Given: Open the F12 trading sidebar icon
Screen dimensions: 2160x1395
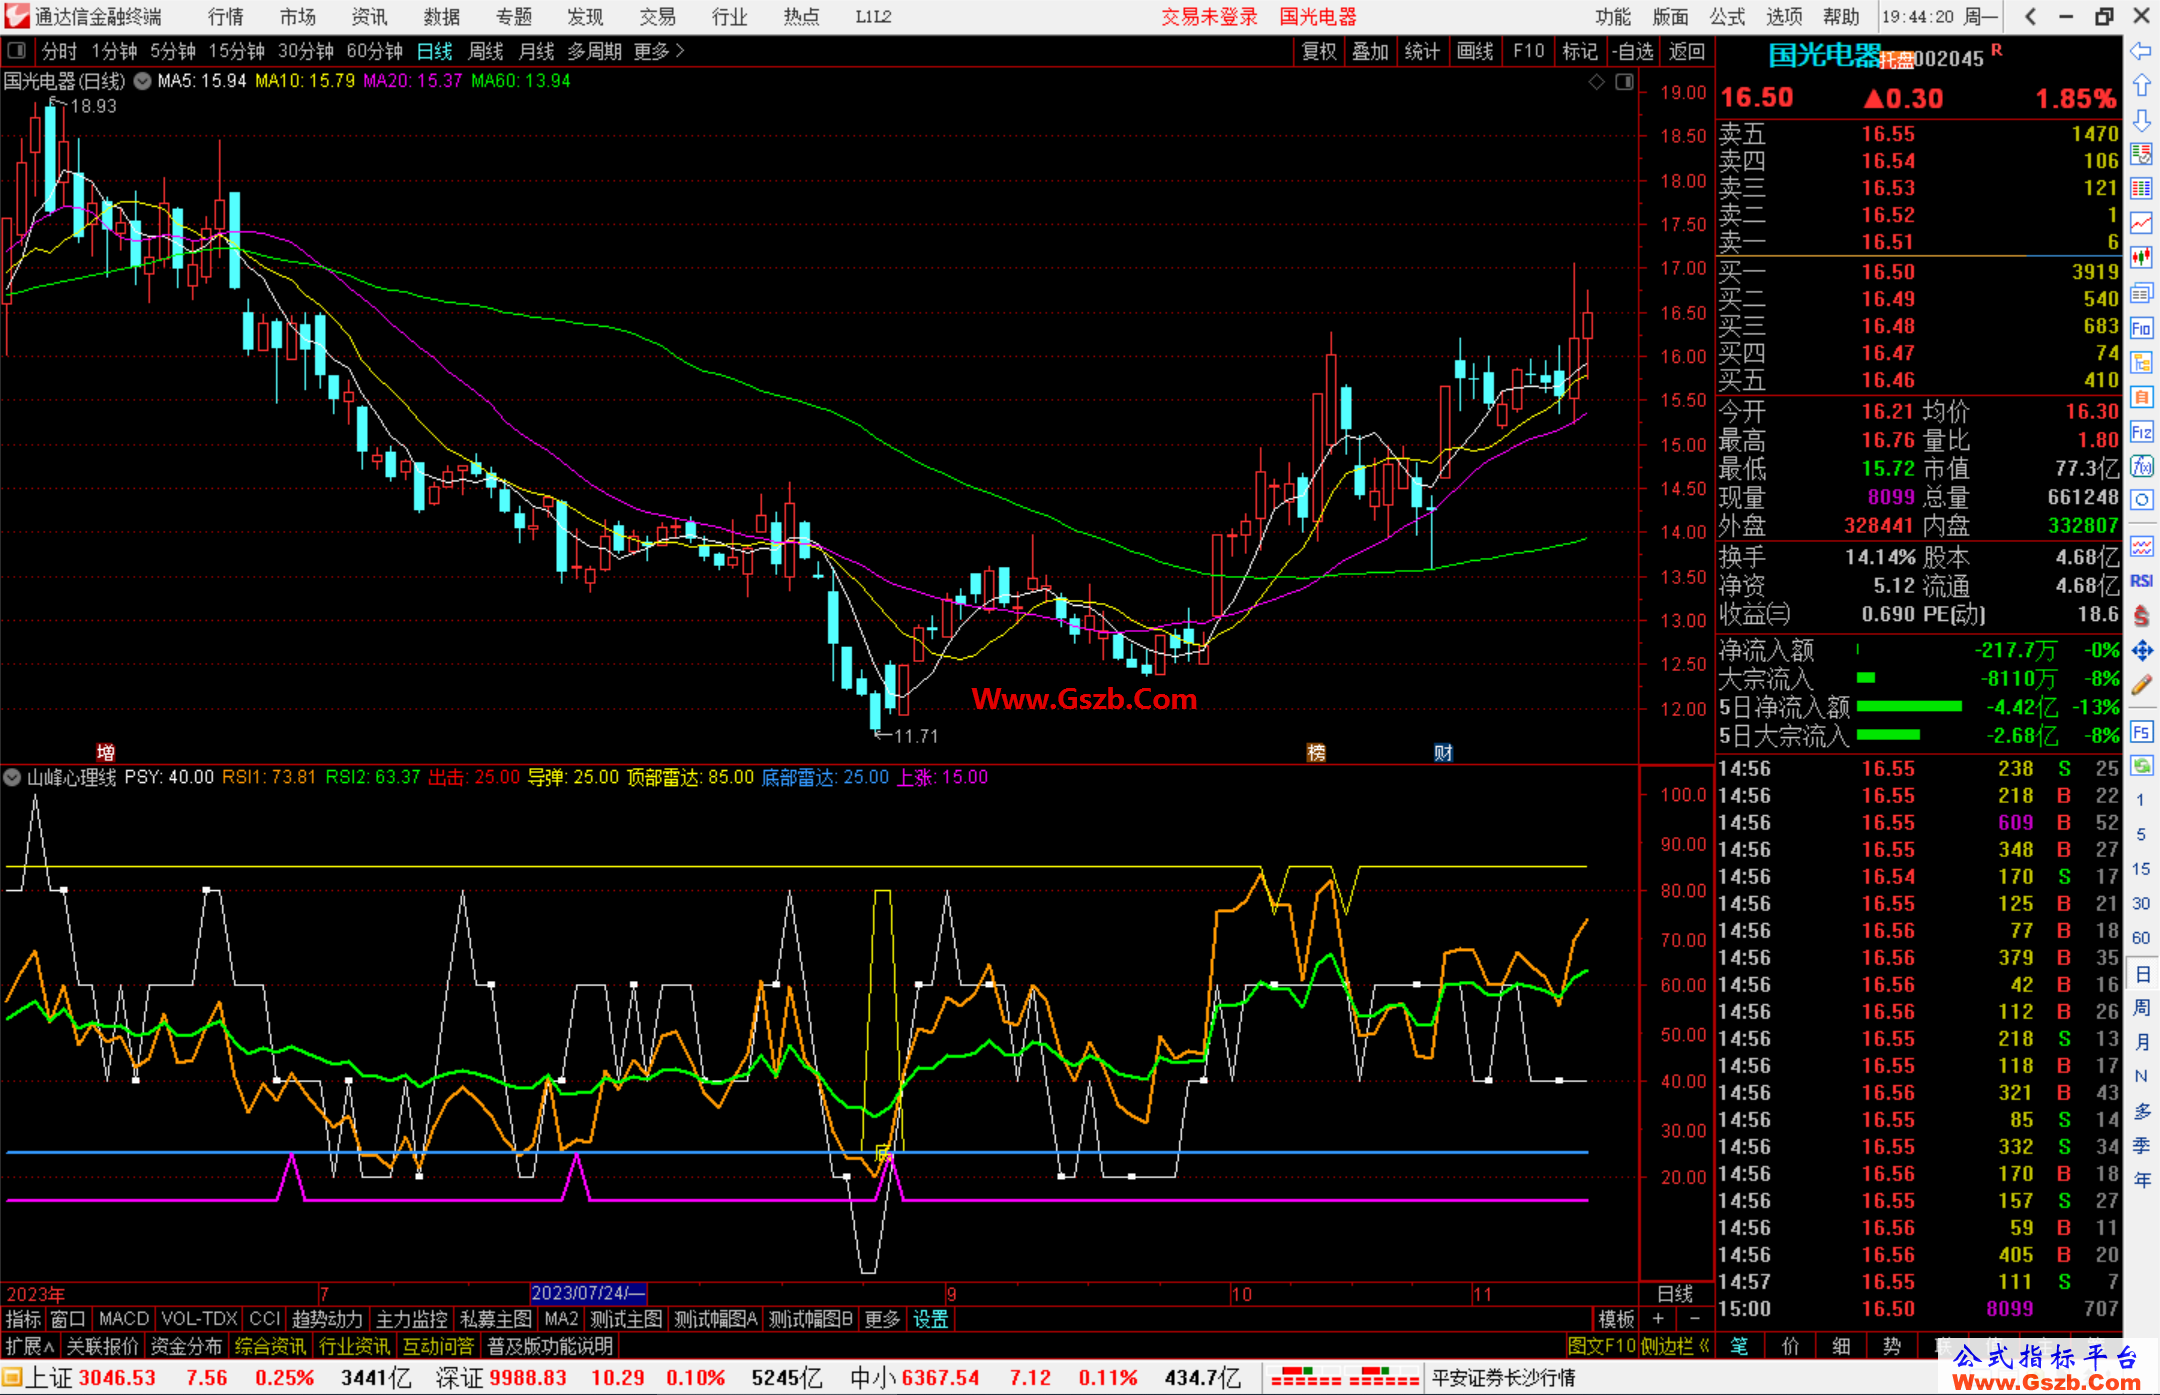Looking at the screenshot, I should click(x=2141, y=433).
